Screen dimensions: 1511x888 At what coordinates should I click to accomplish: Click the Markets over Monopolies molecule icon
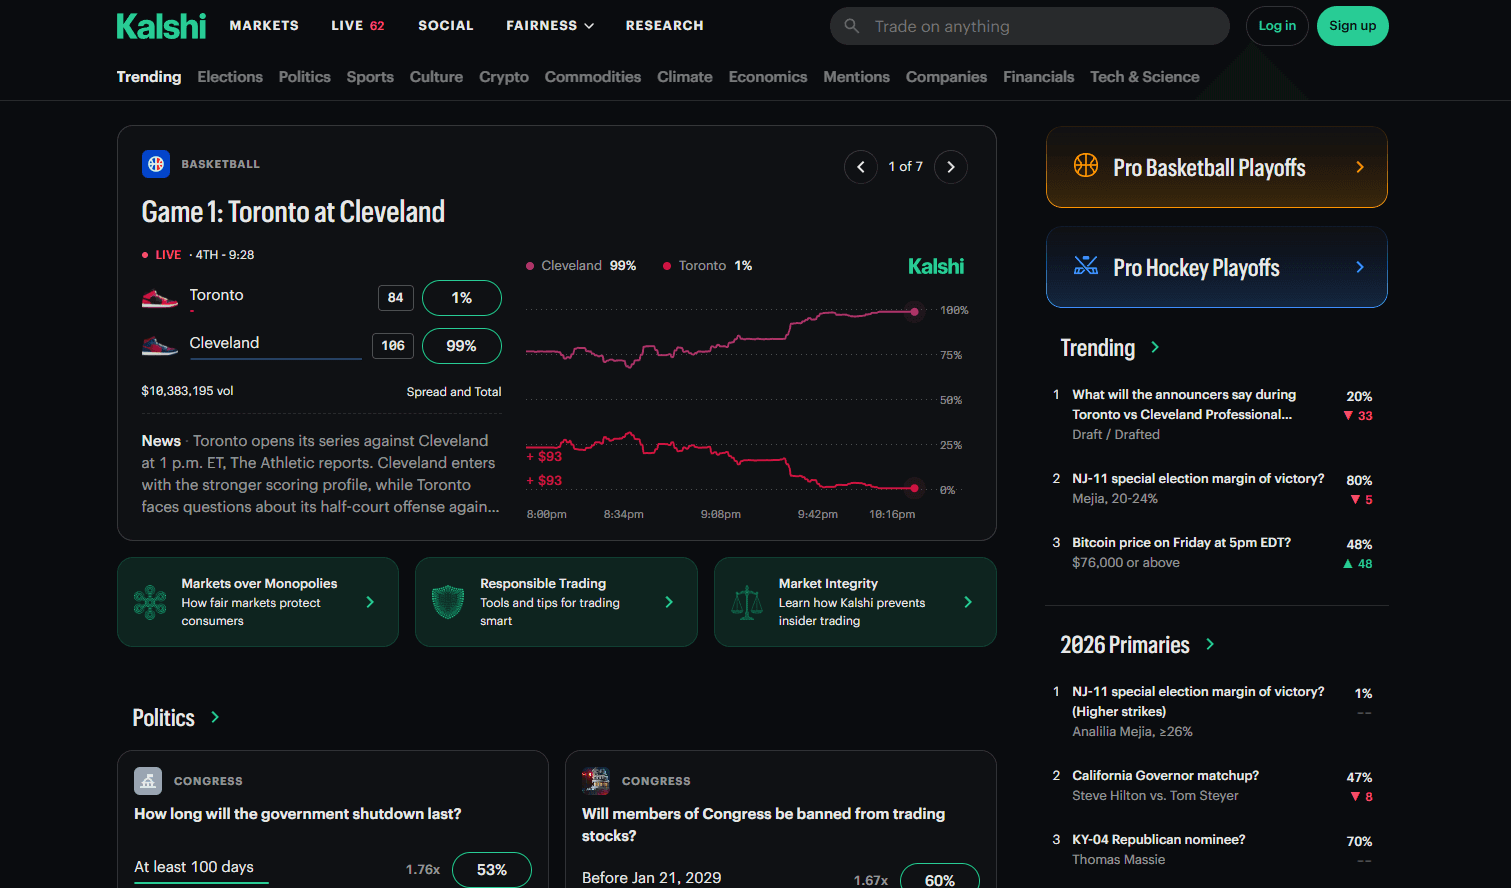point(150,602)
